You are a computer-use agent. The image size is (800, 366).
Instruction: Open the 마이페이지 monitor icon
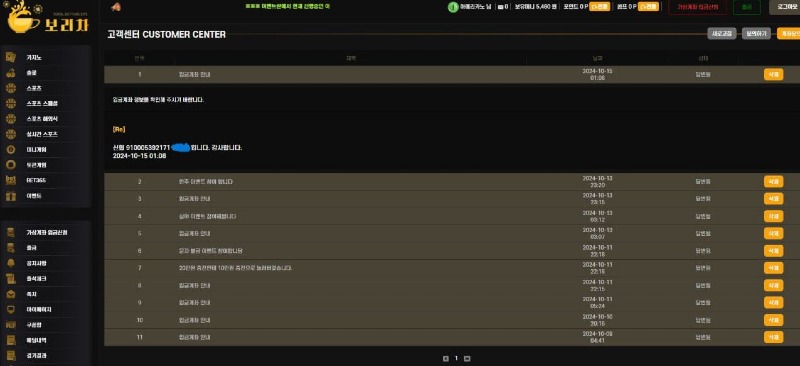click(11, 309)
